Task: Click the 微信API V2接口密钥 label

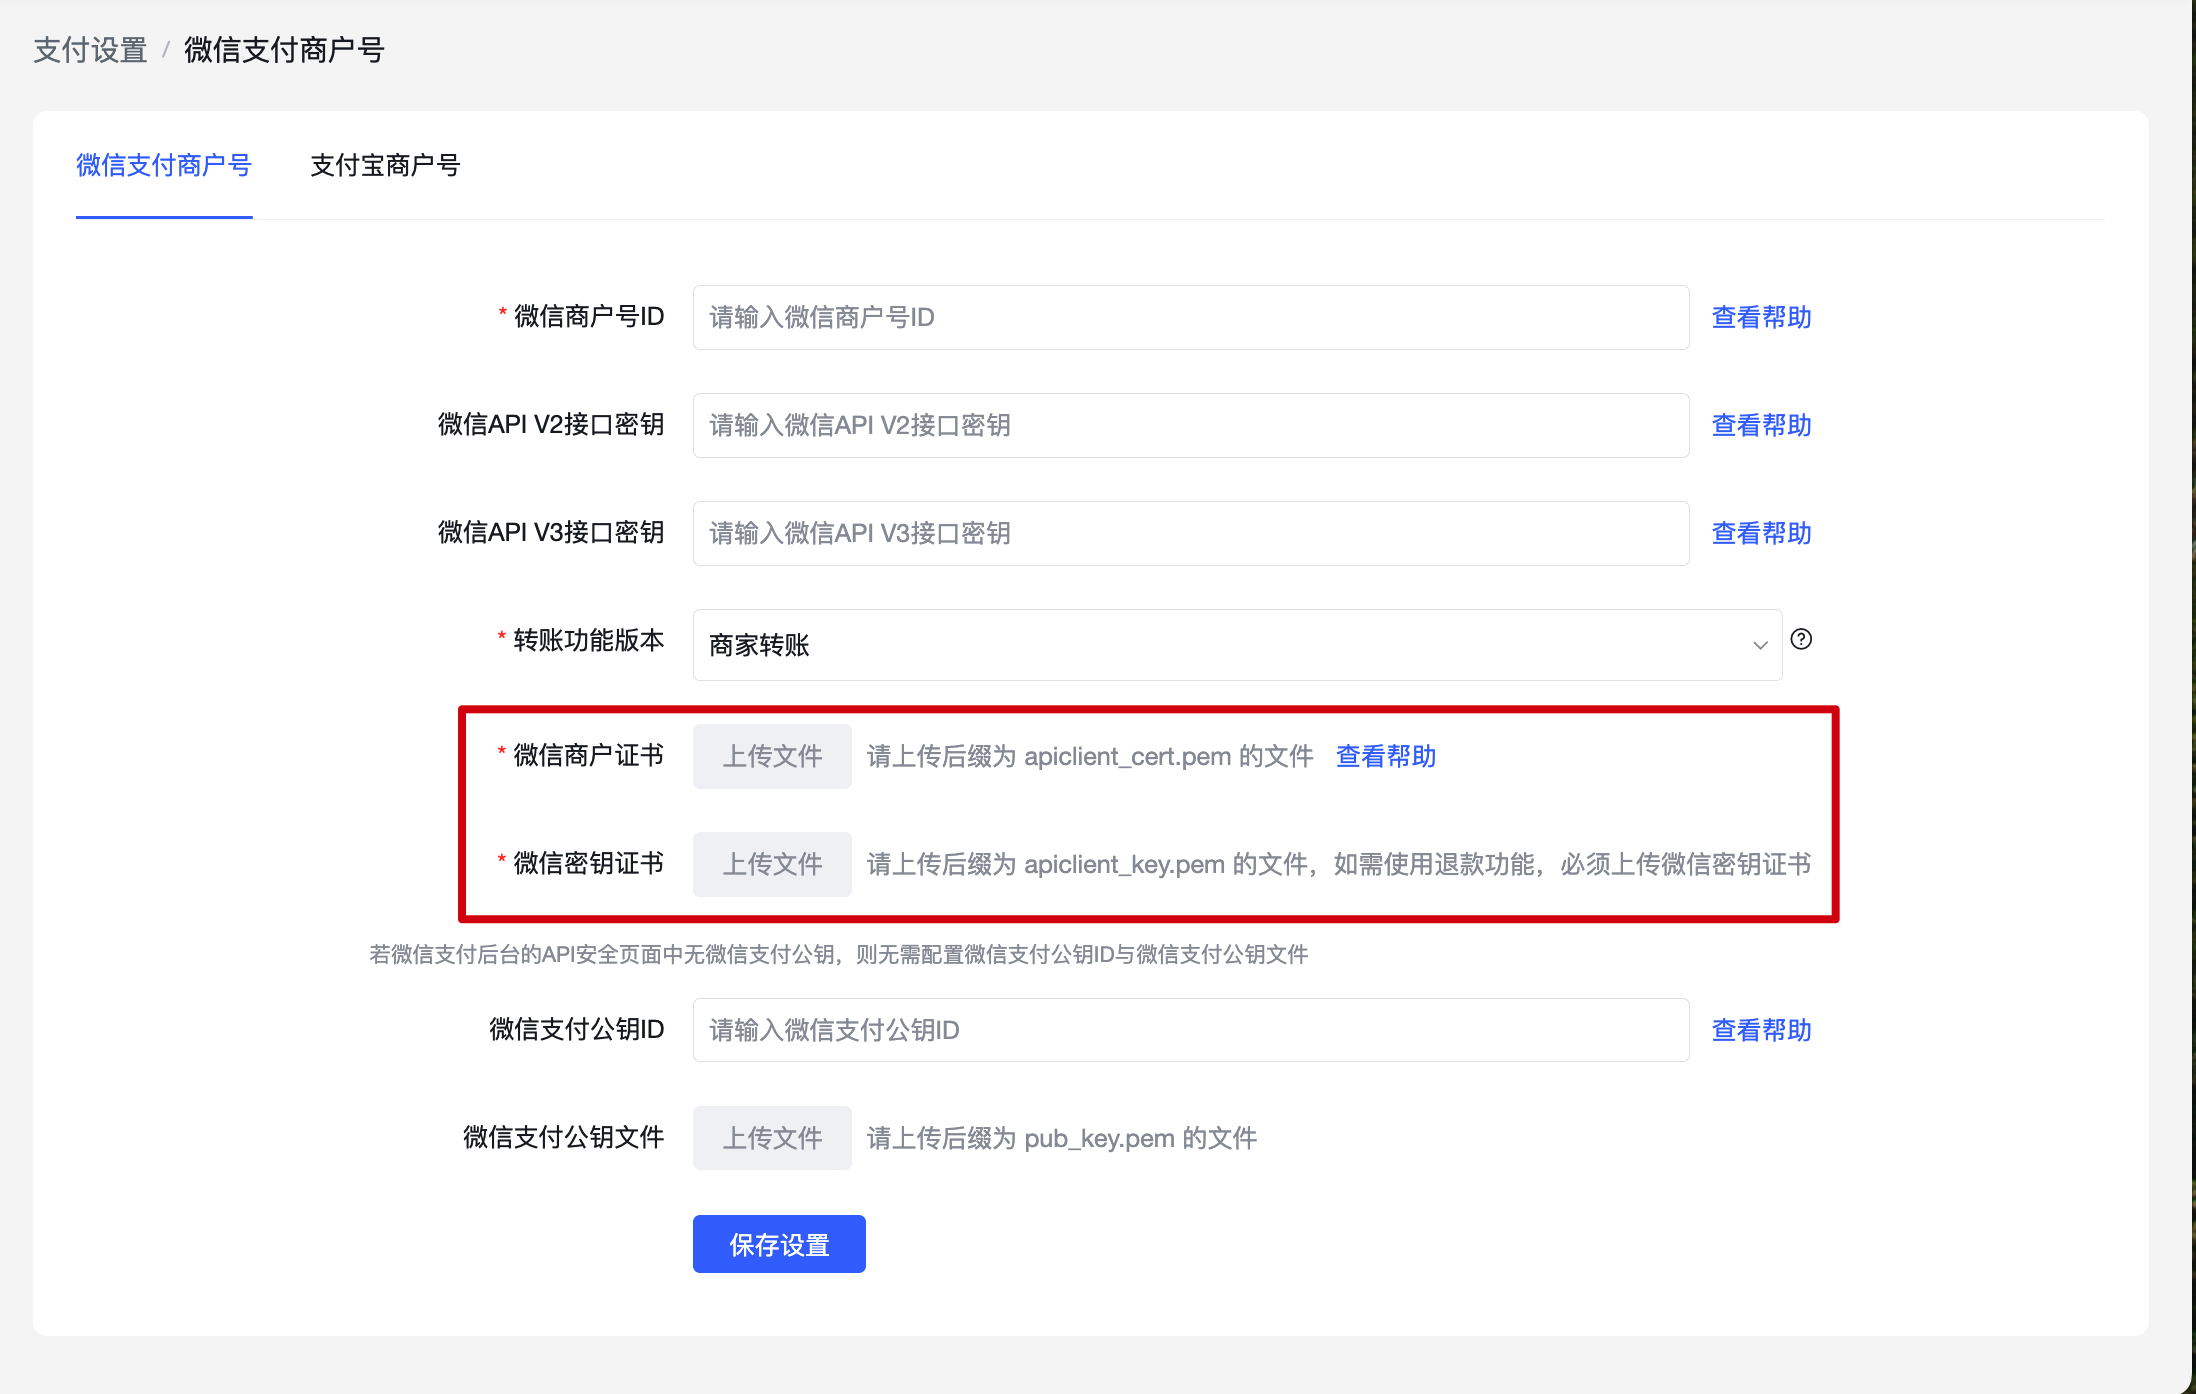Action: [551, 425]
